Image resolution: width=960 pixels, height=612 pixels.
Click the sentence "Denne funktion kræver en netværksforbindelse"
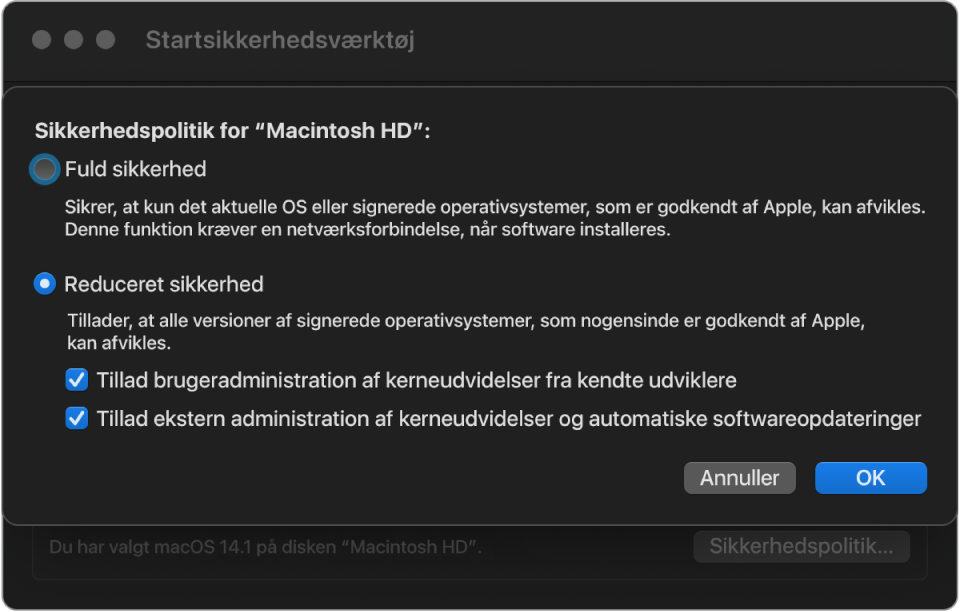tap(366, 230)
